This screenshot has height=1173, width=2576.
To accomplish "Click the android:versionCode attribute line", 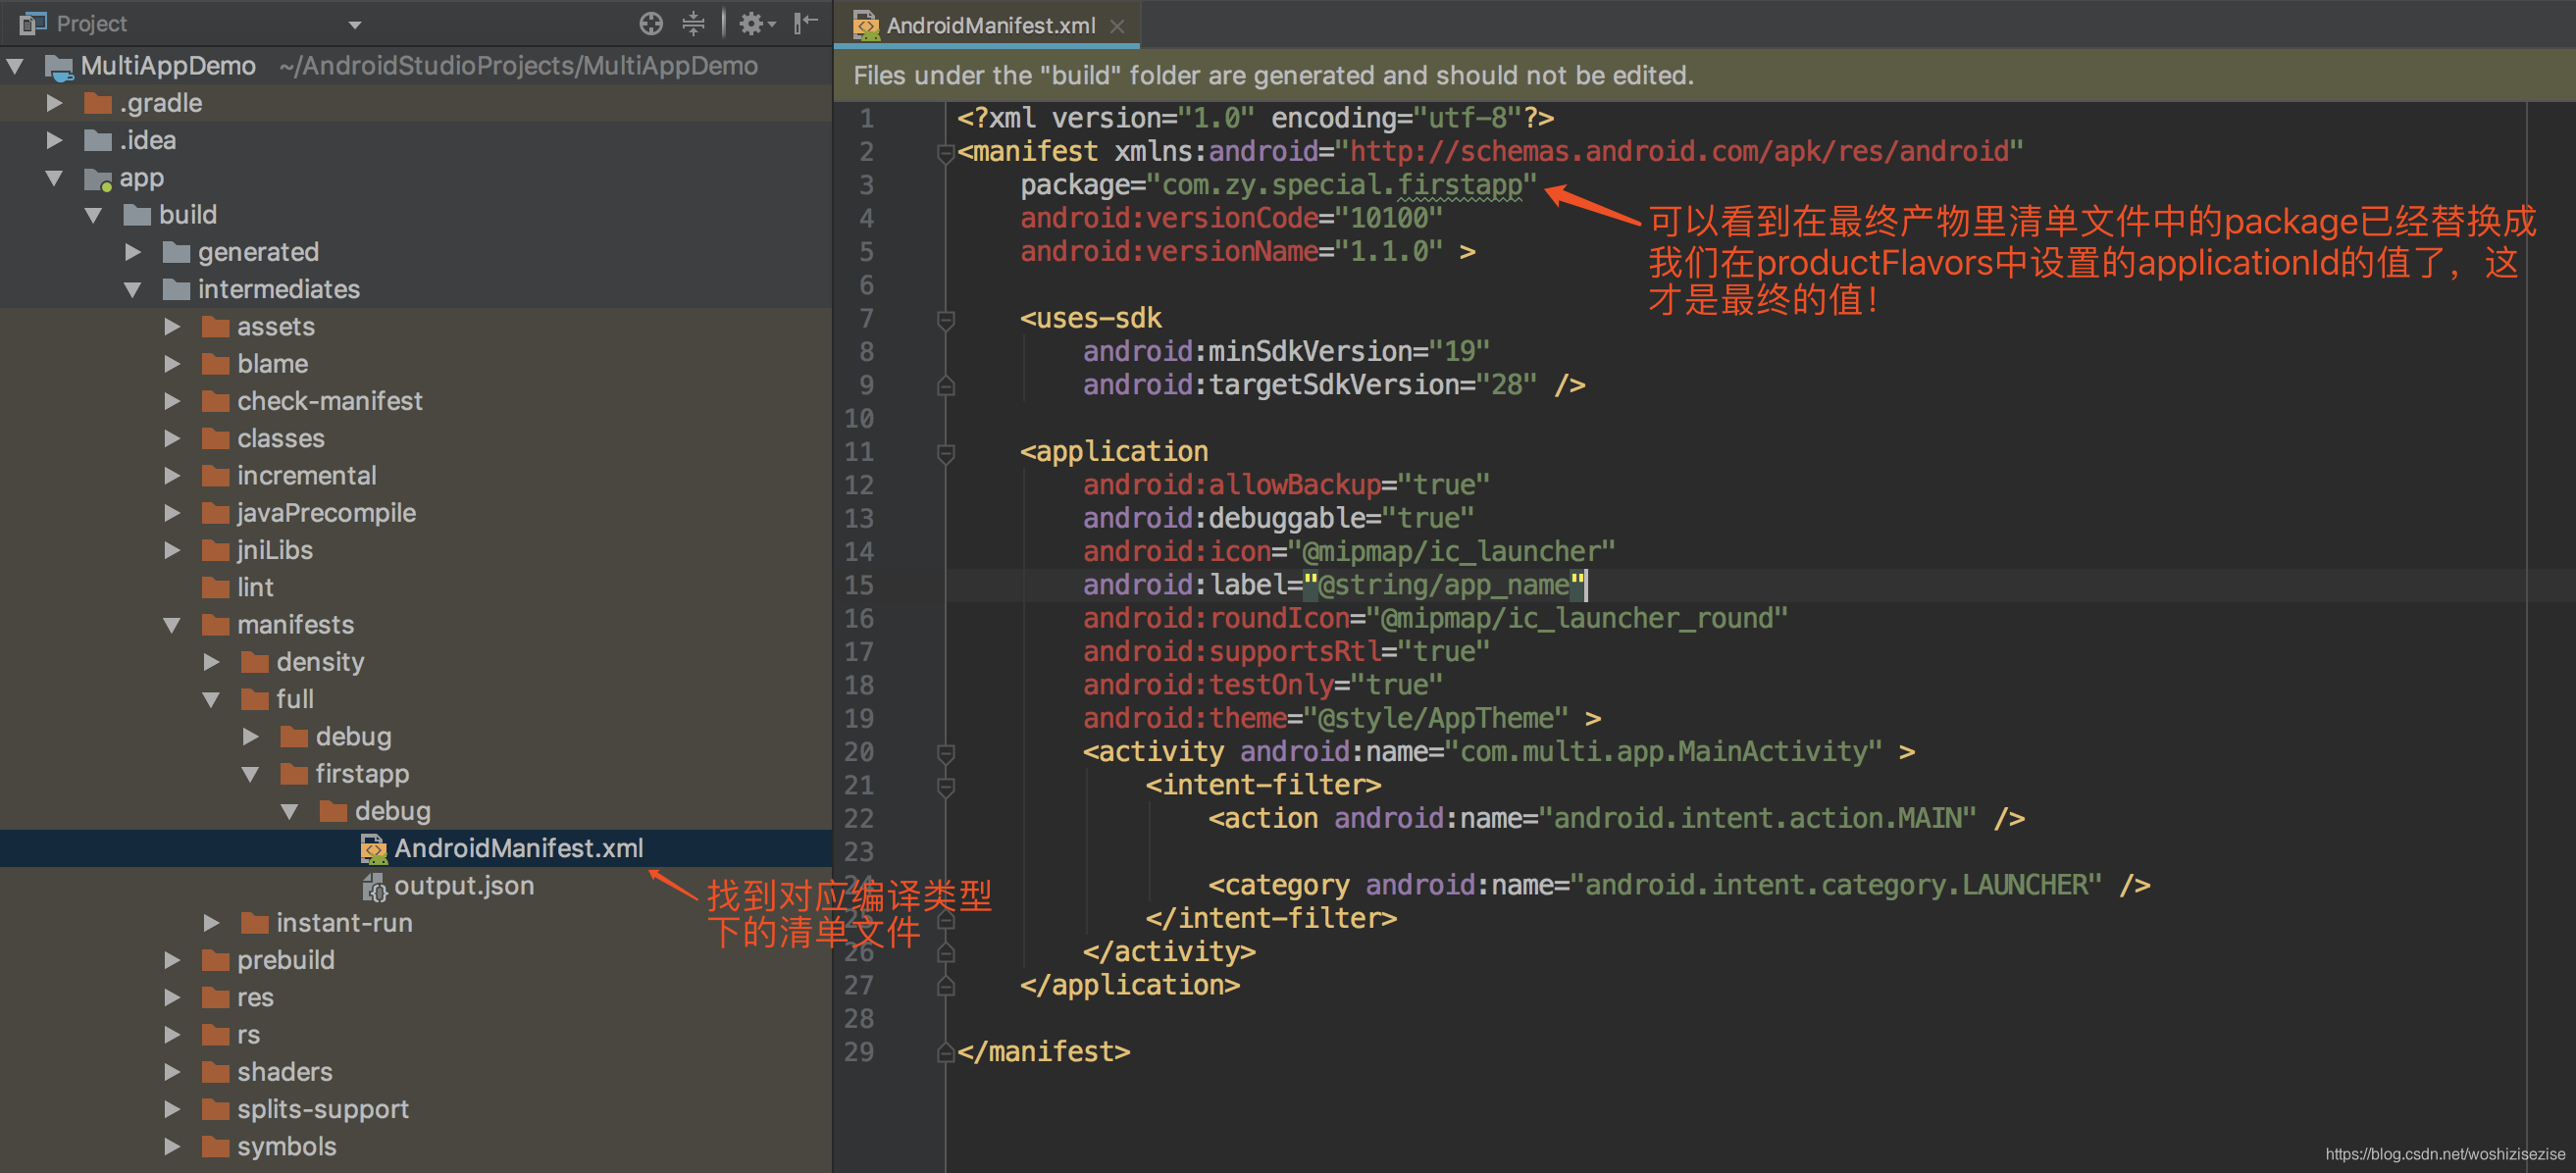I will 1231,218.
